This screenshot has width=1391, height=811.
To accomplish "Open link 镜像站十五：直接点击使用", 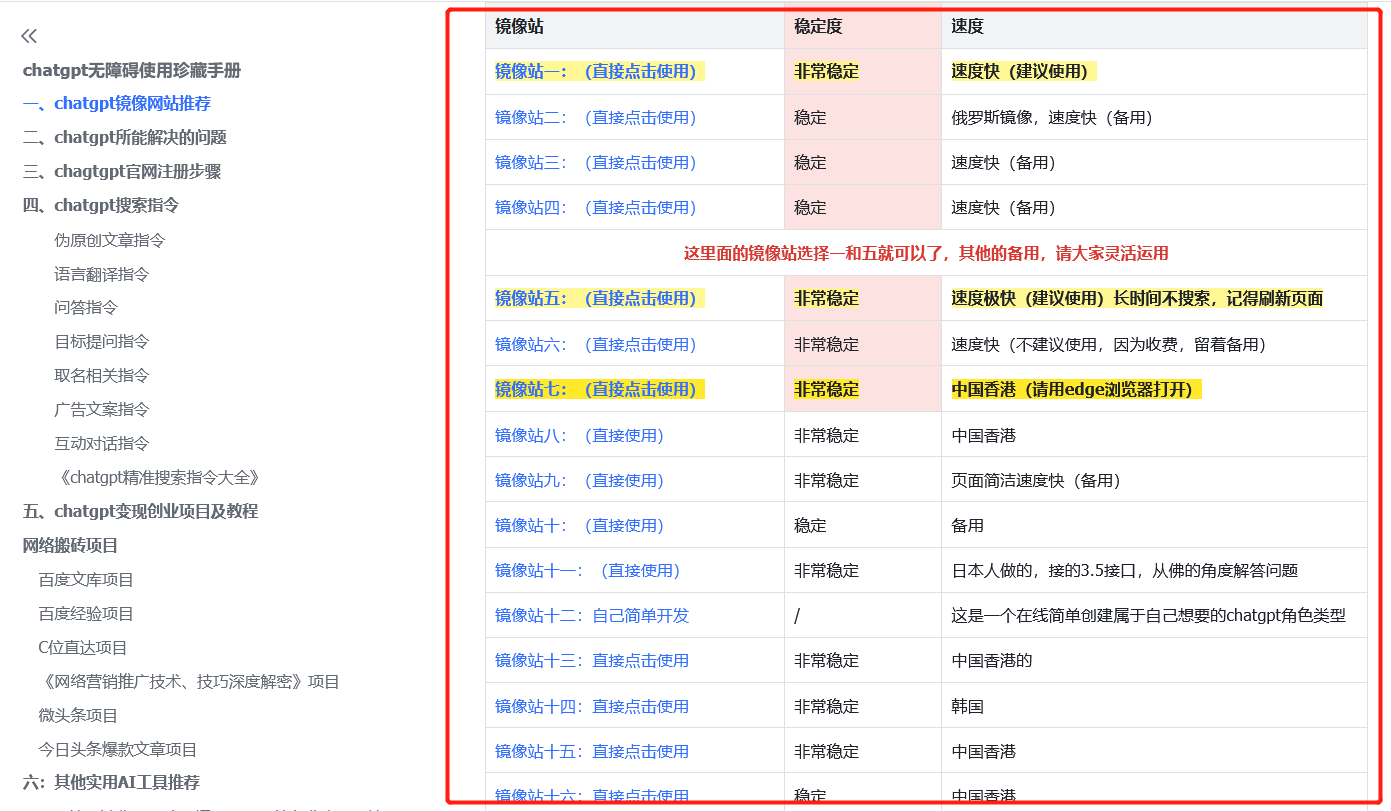I will point(592,751).
